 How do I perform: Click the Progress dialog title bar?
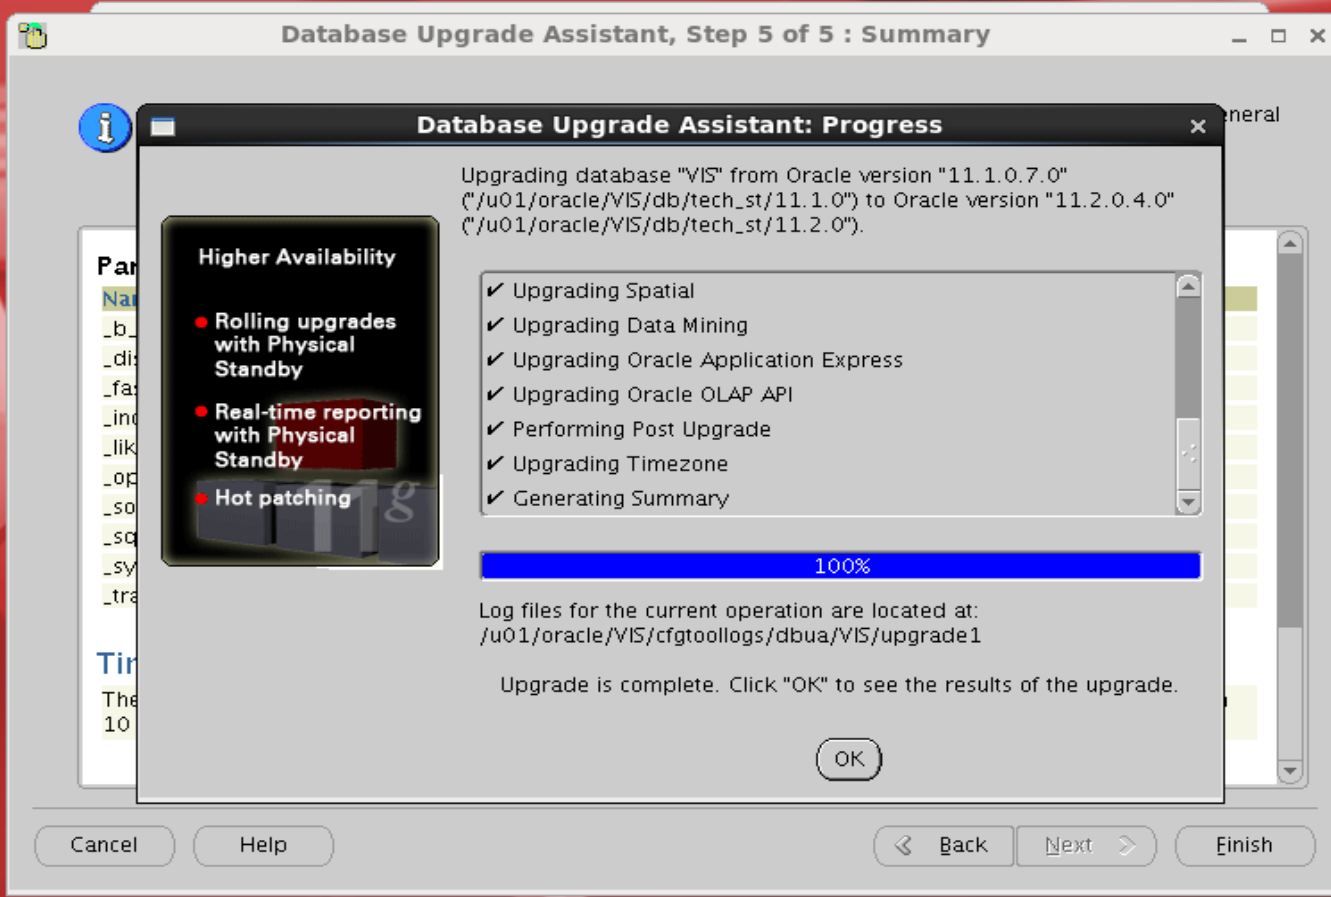680,125
